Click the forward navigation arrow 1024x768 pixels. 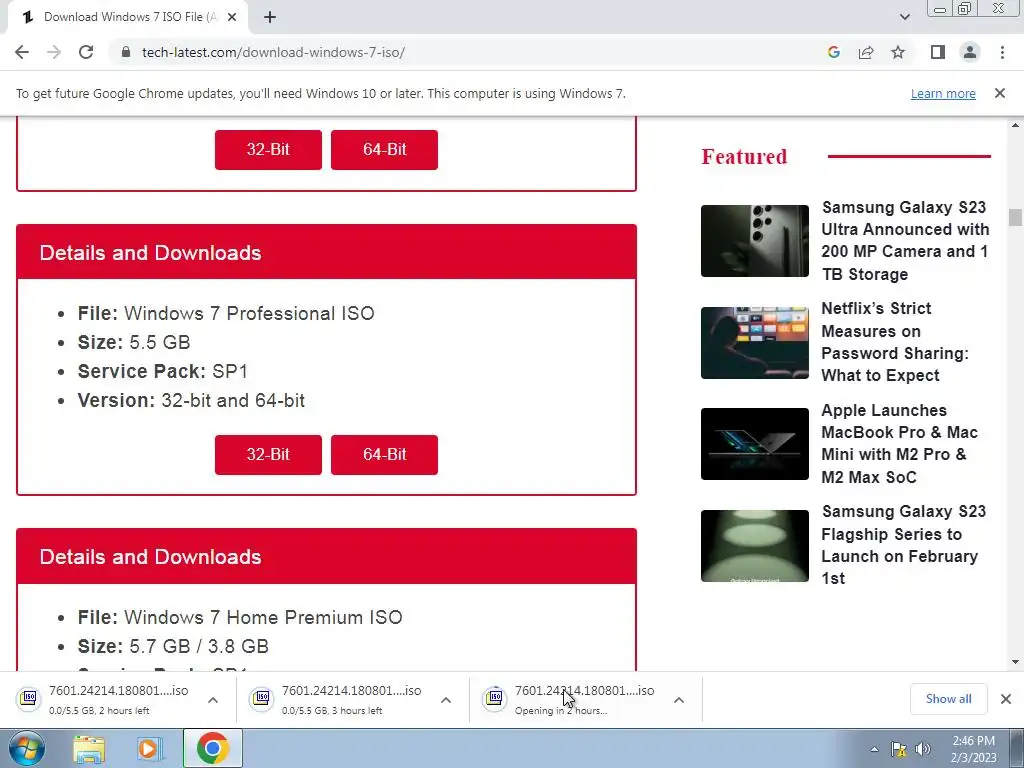[54, 52]
